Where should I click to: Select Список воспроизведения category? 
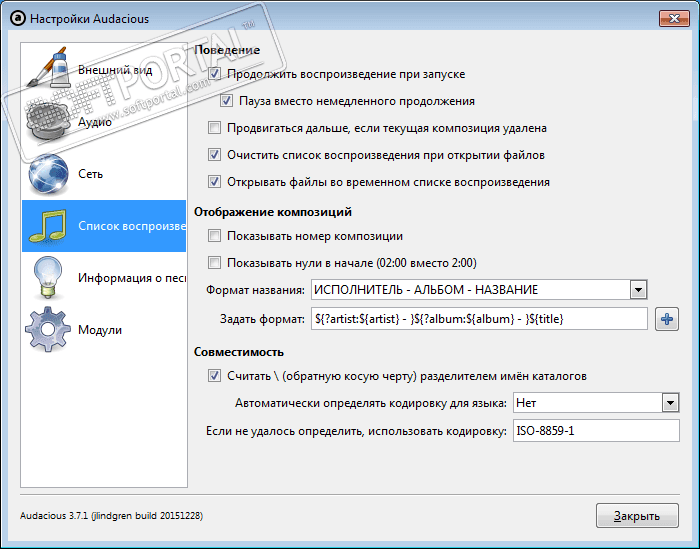[104, 226]
